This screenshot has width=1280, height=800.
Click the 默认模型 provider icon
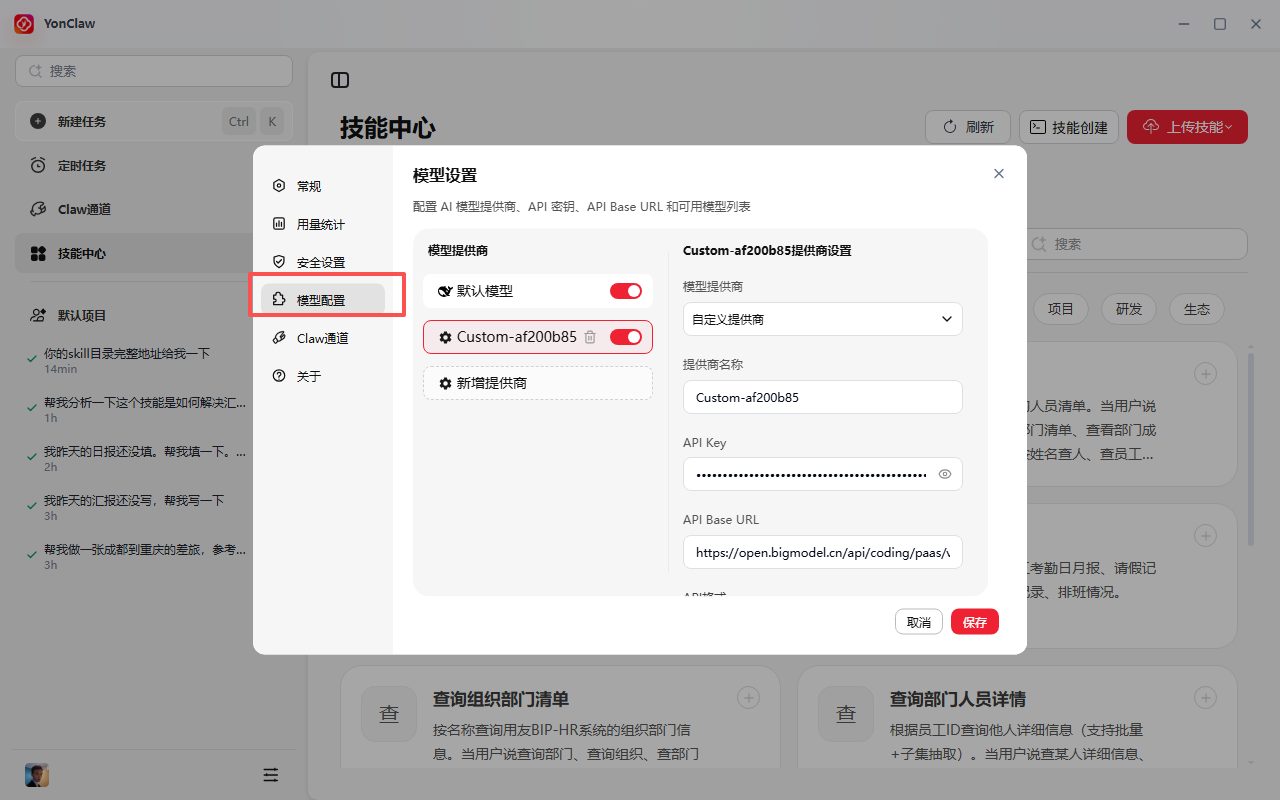coord(445,291)
